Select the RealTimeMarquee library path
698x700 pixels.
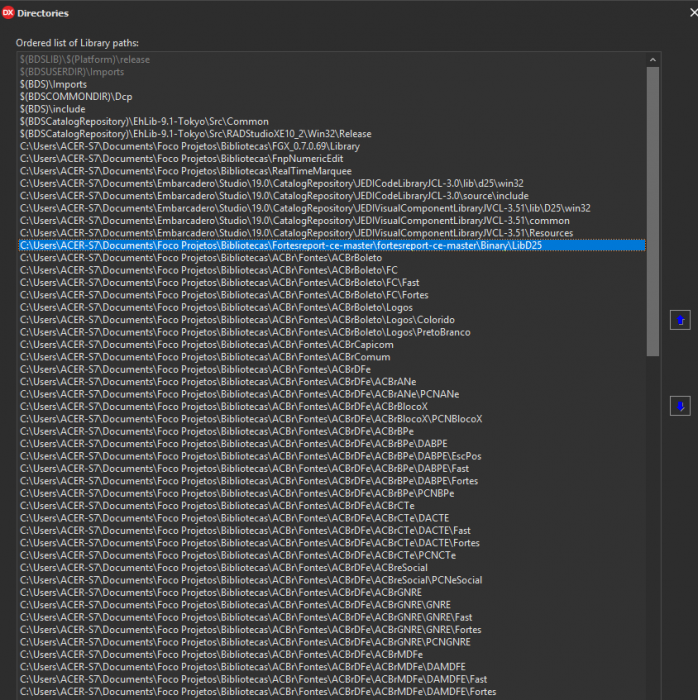coord(332,171)
